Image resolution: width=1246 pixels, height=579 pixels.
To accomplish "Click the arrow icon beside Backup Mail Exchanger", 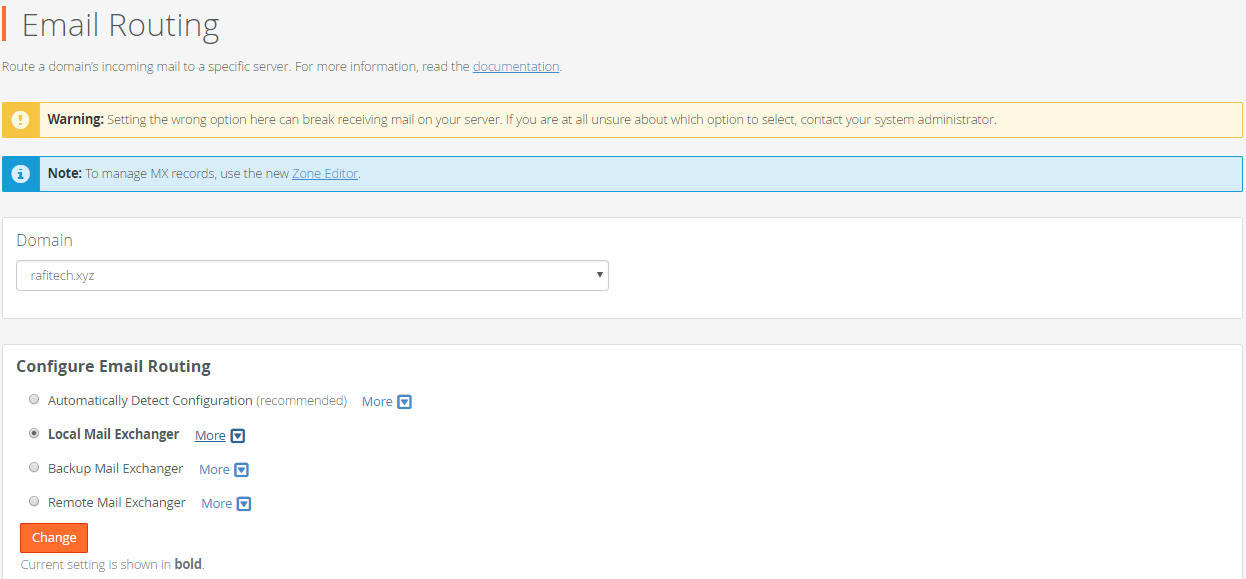I will point(241,470).
